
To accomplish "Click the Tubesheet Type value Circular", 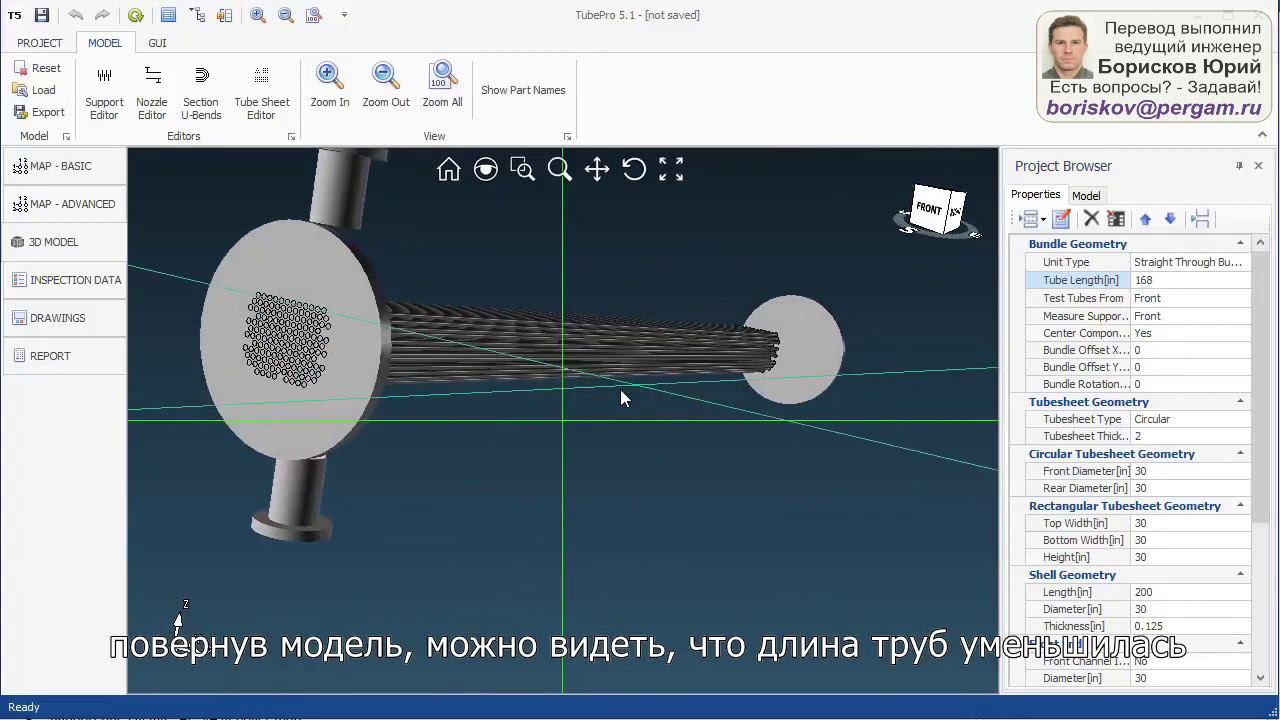I will pos(1190,419).
